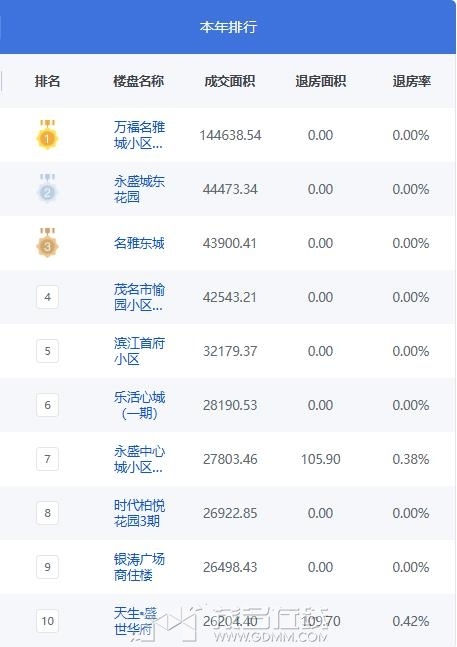Click the silver medal rank 2 icon
The image size is (457, 647).
point(47,189)
